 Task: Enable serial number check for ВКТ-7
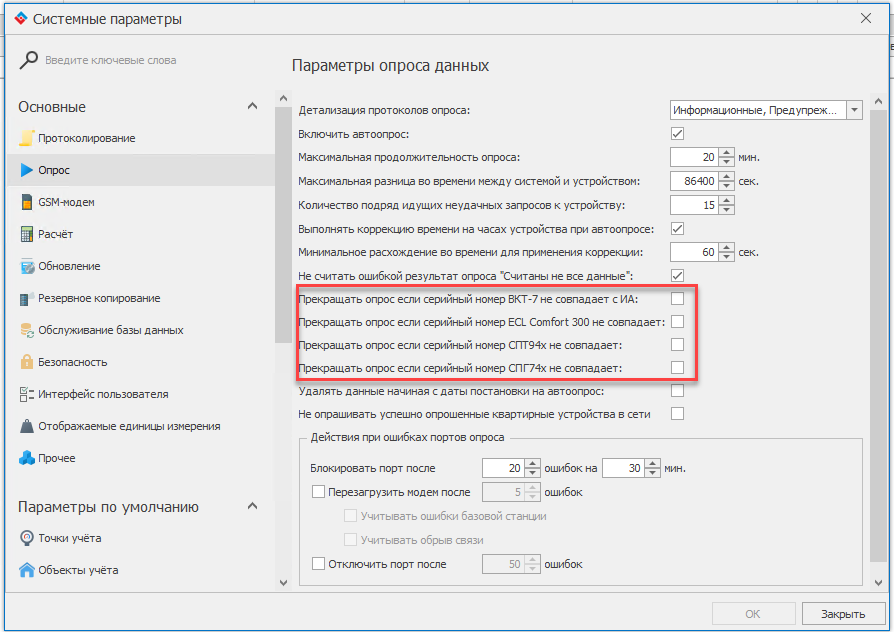677,299
